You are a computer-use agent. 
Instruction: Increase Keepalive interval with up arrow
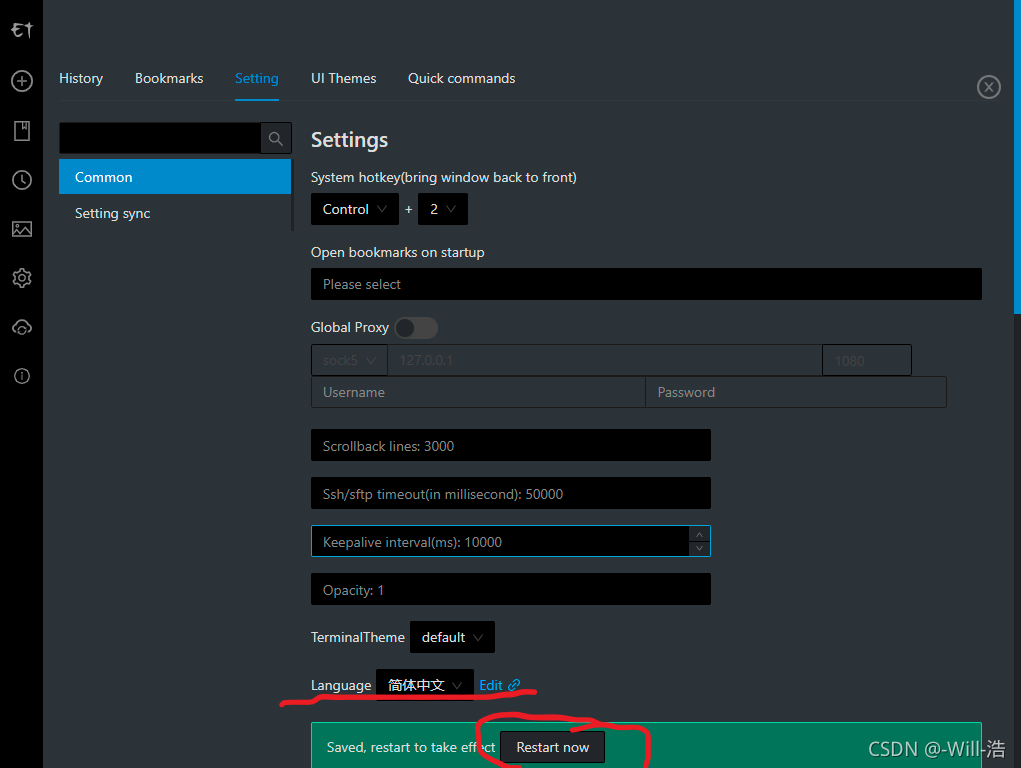coord(699,534)
